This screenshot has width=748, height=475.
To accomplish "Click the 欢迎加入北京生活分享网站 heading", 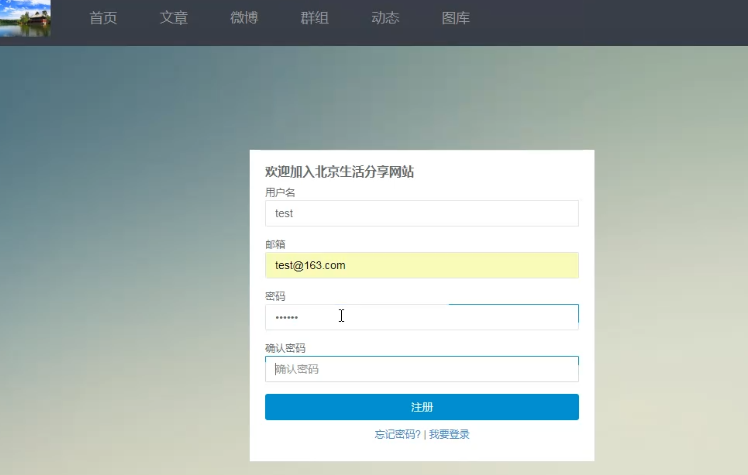I will click(340, 172).
